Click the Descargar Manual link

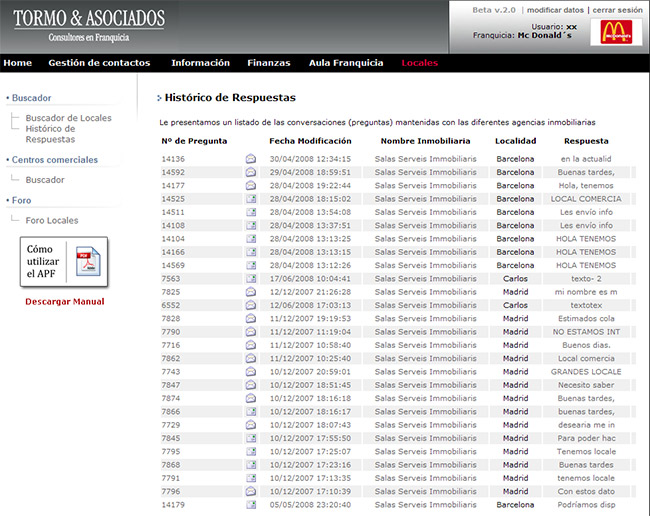[x=64, y=301]
